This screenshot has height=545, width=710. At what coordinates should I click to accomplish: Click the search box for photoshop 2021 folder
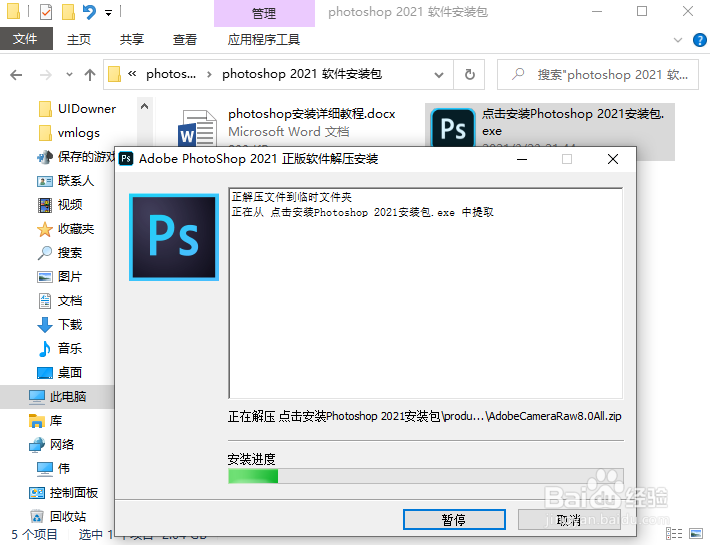click(598, 75)
